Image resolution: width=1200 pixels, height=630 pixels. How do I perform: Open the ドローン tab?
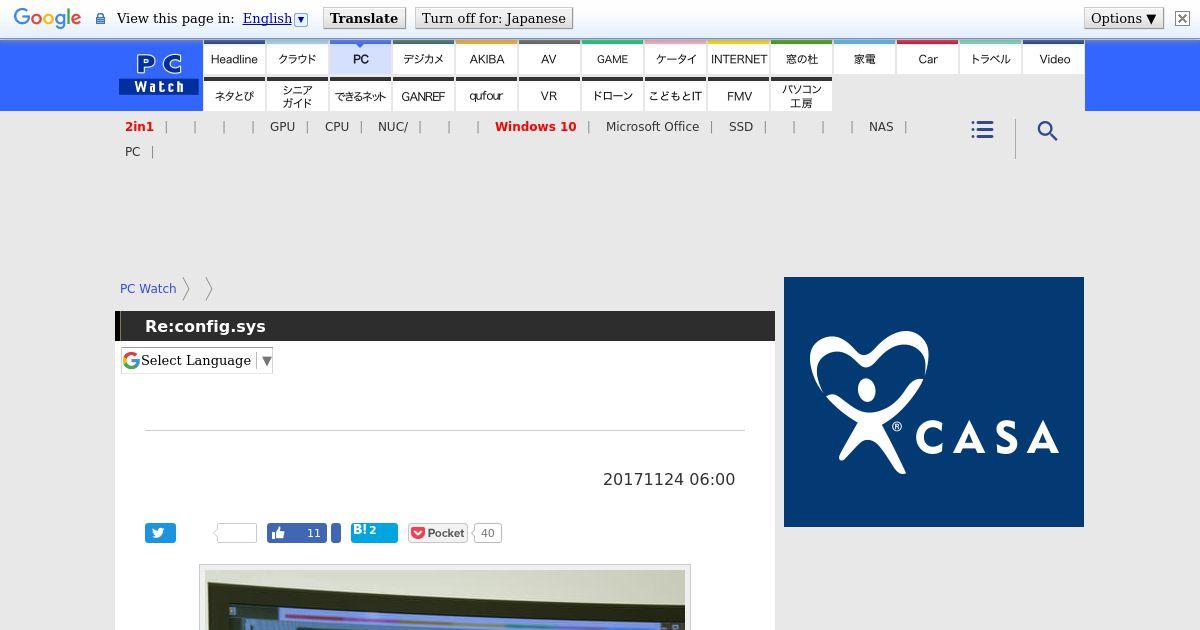tap(612, 95)
